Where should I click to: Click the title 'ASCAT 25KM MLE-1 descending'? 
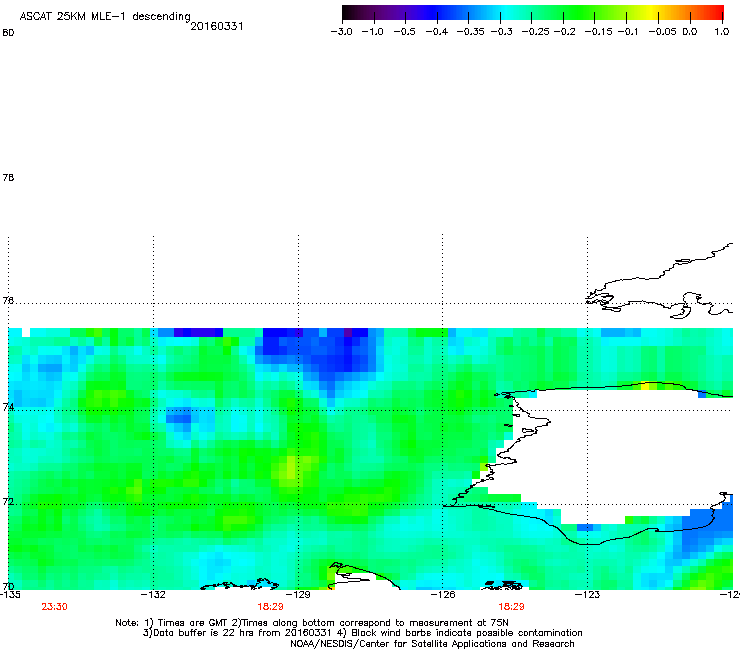[105, 17]
